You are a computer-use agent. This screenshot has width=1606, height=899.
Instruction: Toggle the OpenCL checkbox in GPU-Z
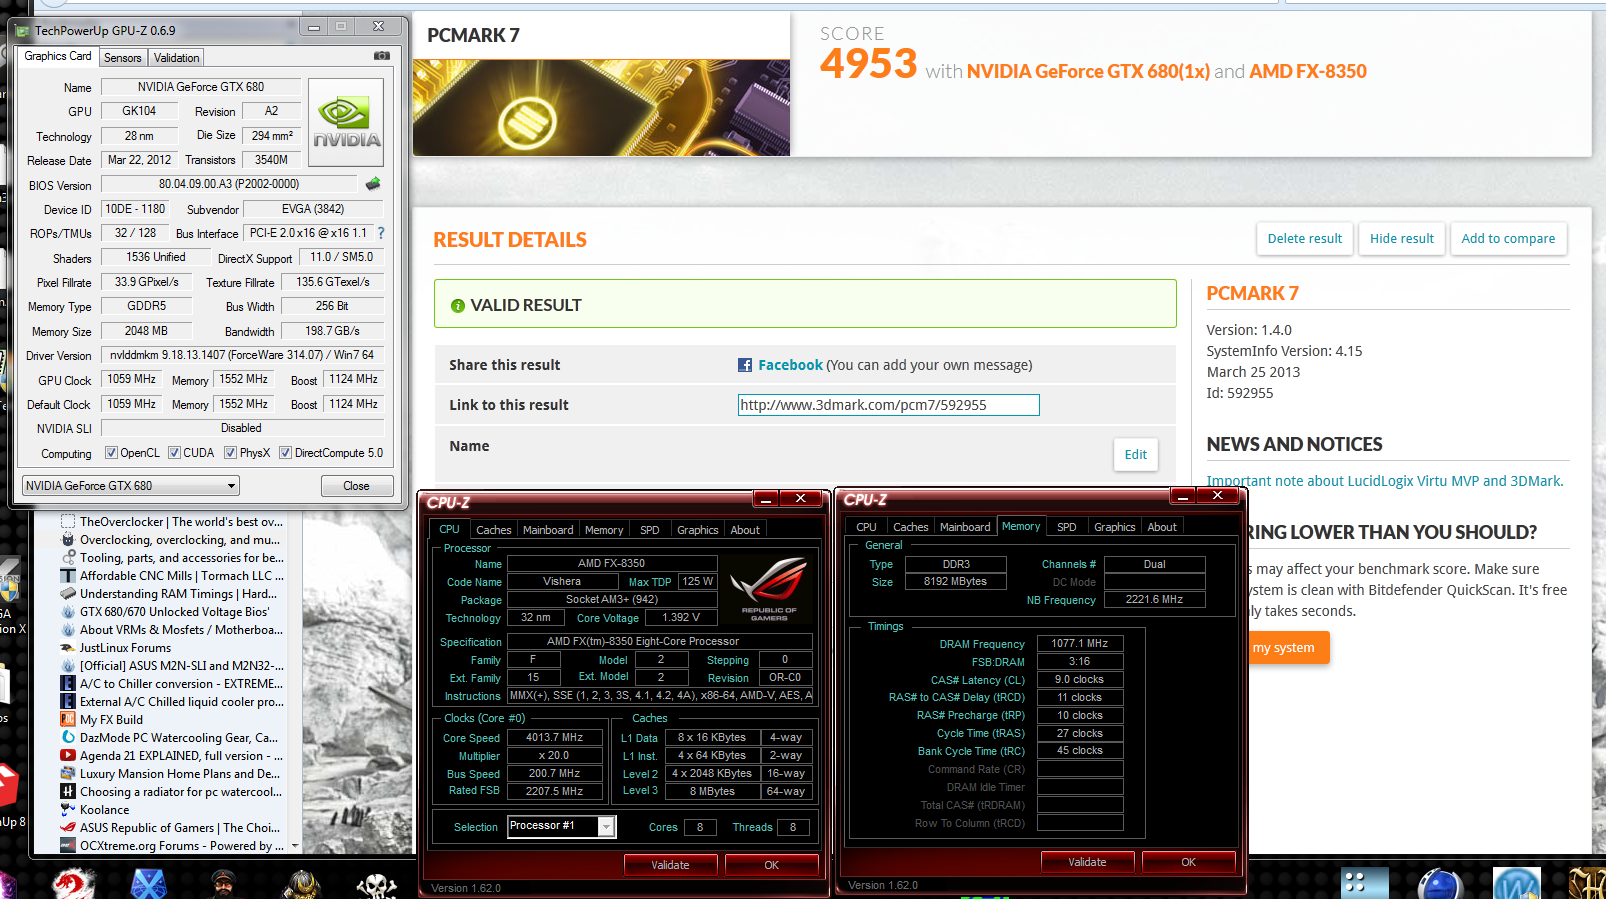(111, 453)
